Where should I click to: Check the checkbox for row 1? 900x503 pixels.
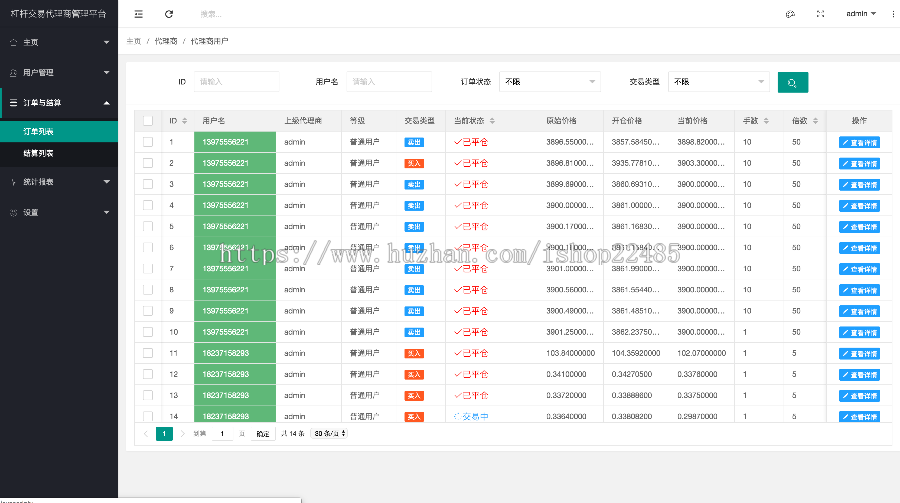click(x=148, y=142)
